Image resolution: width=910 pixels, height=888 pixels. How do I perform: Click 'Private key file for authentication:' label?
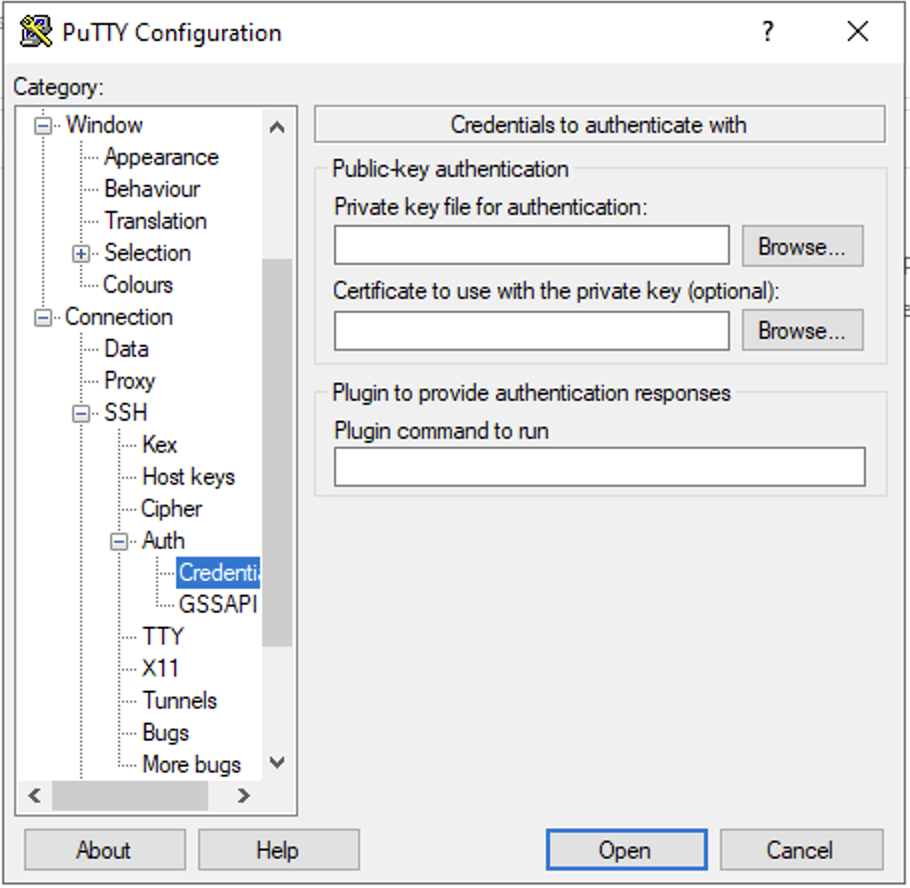click(490, 207)
